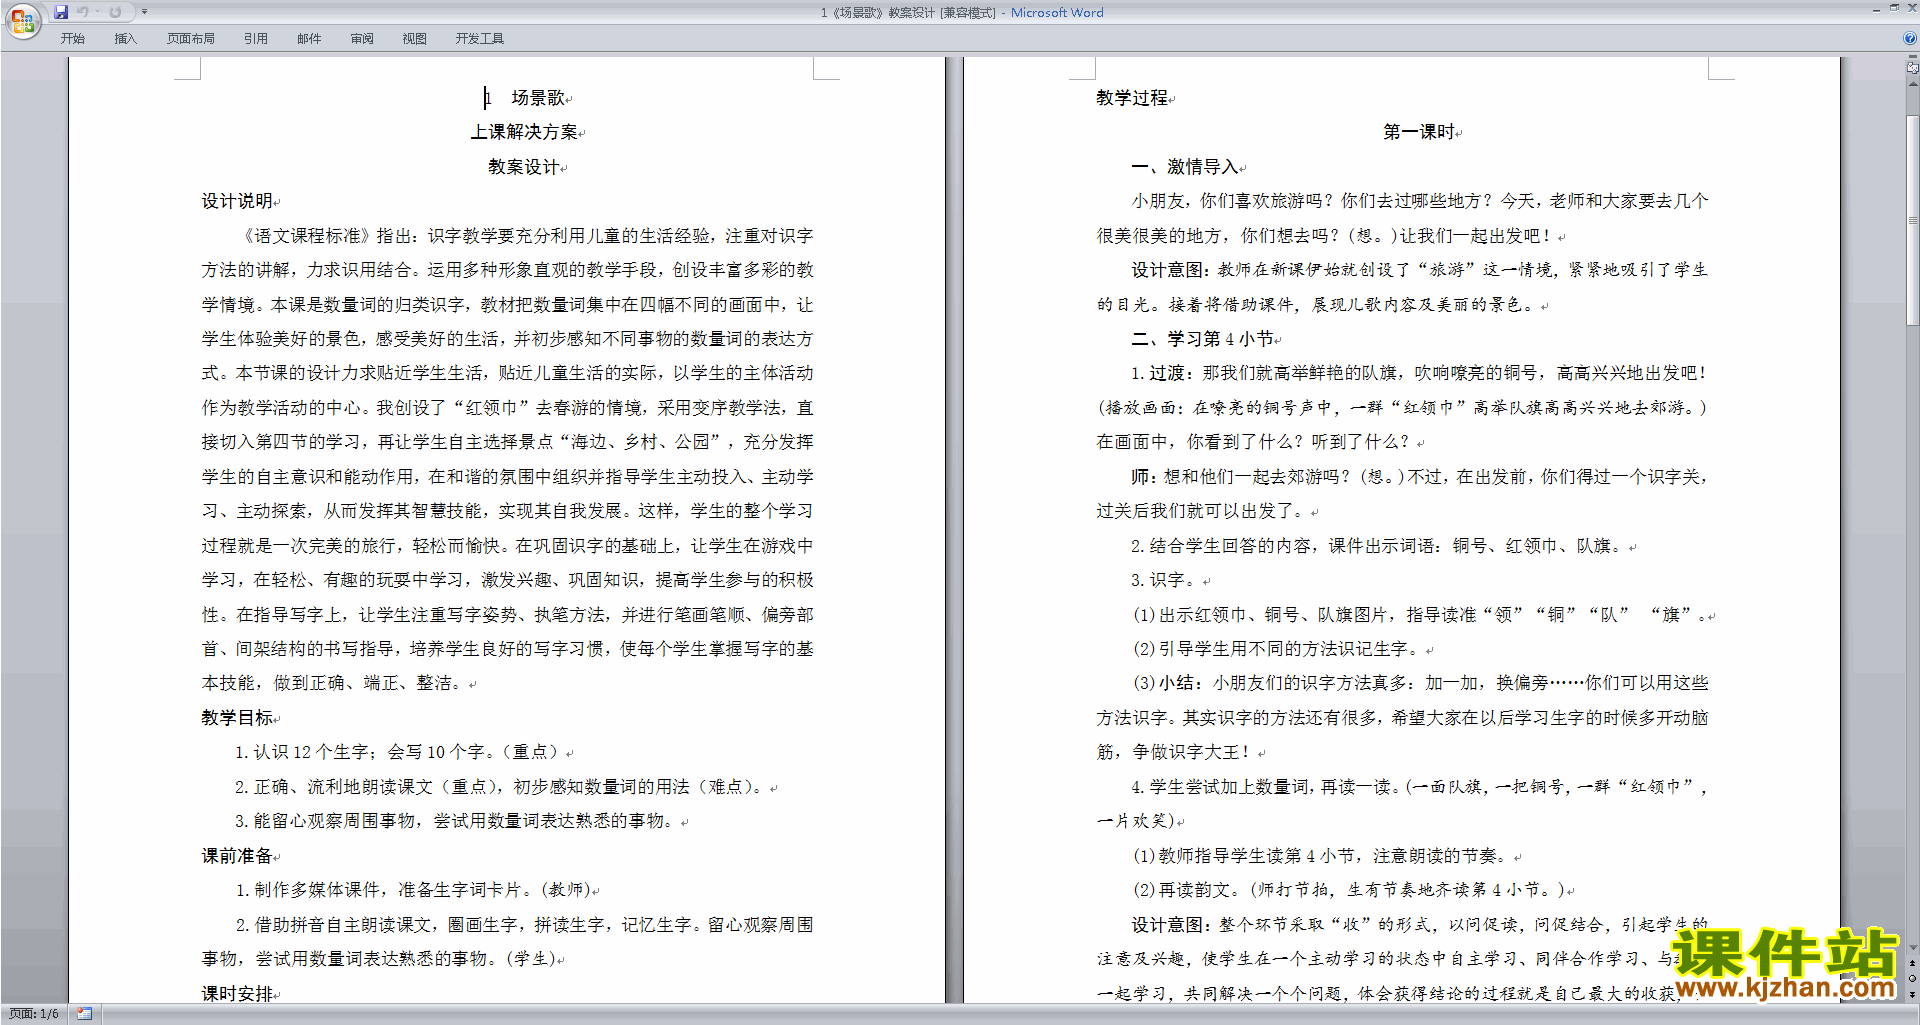Open the 开发工具 tab
This screenshot has width=1920, height=1025.
tap(480, 39)
